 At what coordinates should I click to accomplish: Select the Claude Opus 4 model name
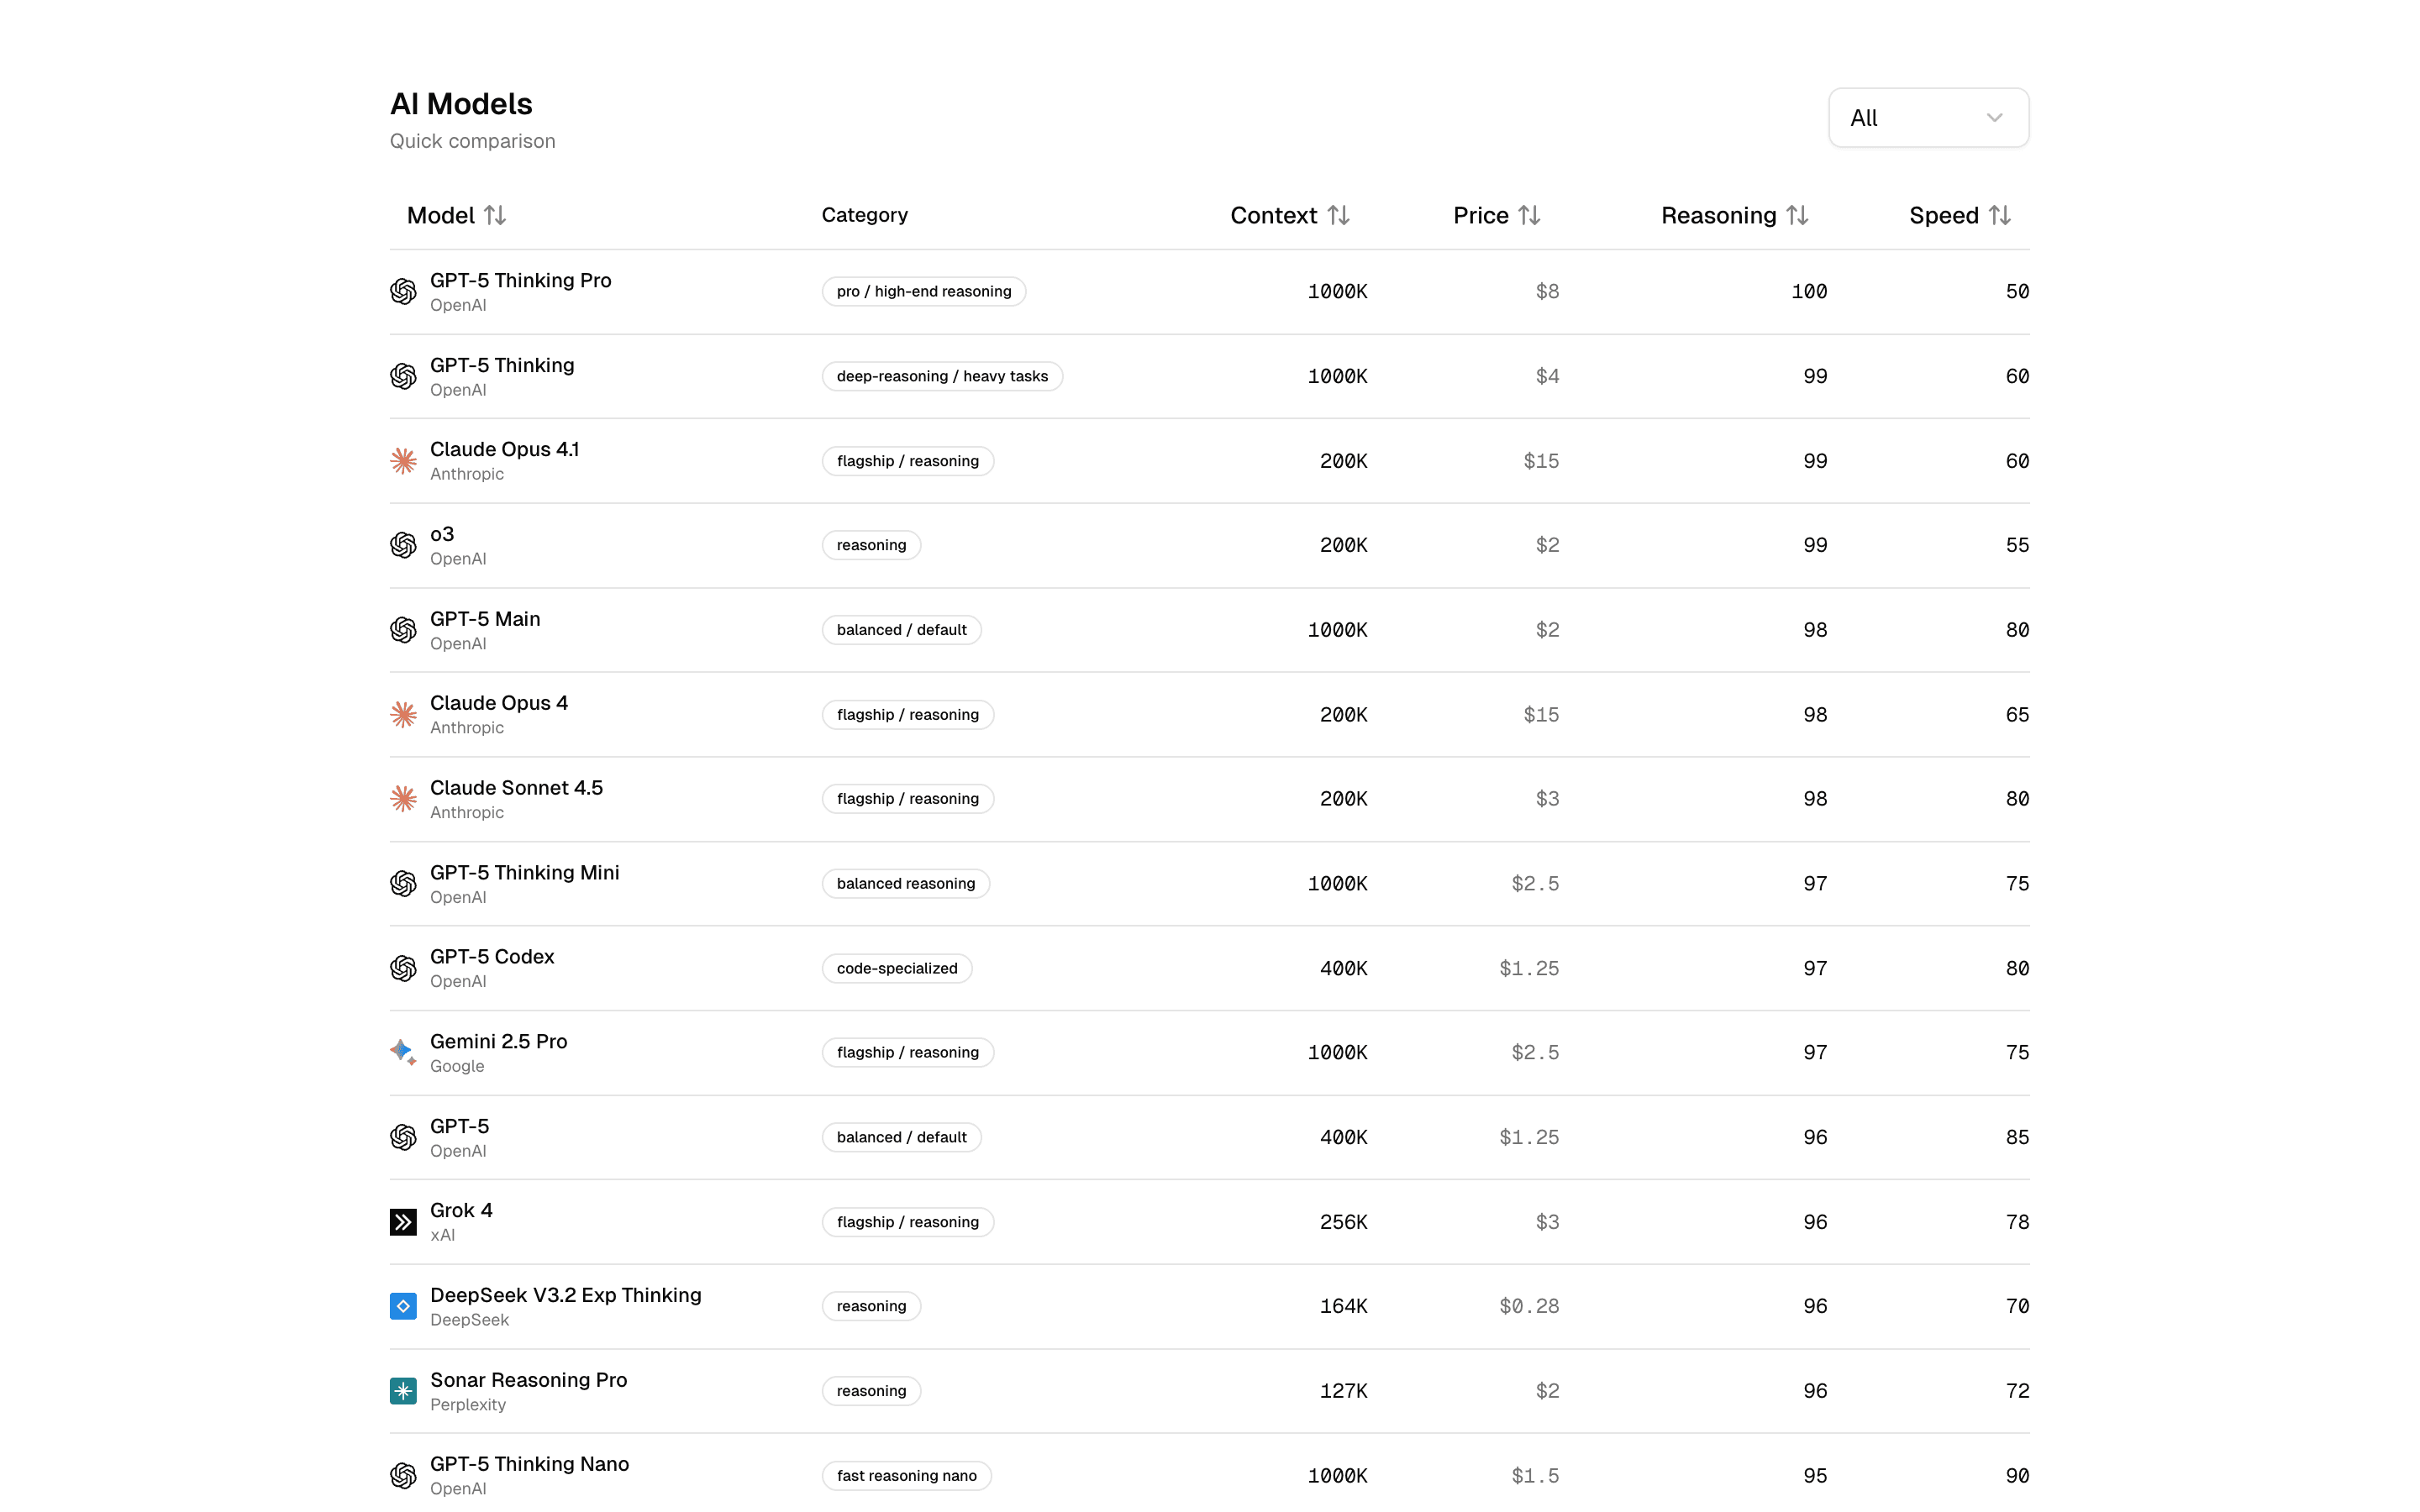tap(498, 702)
